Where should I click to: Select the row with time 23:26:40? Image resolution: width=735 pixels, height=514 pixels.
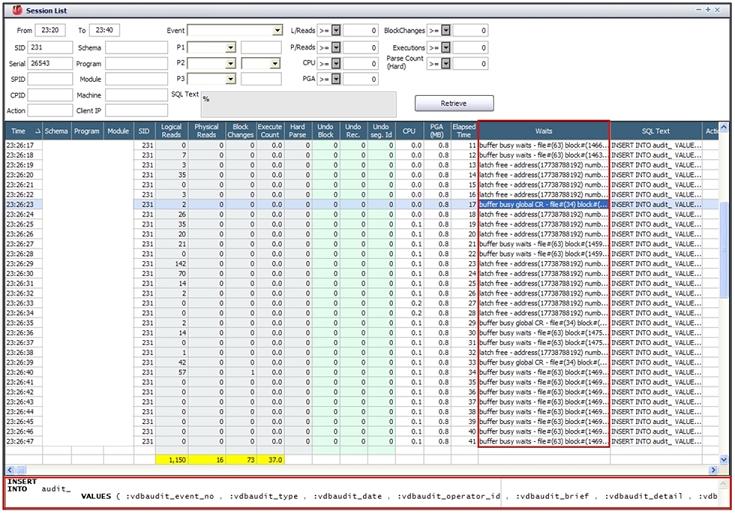(361, 372)
